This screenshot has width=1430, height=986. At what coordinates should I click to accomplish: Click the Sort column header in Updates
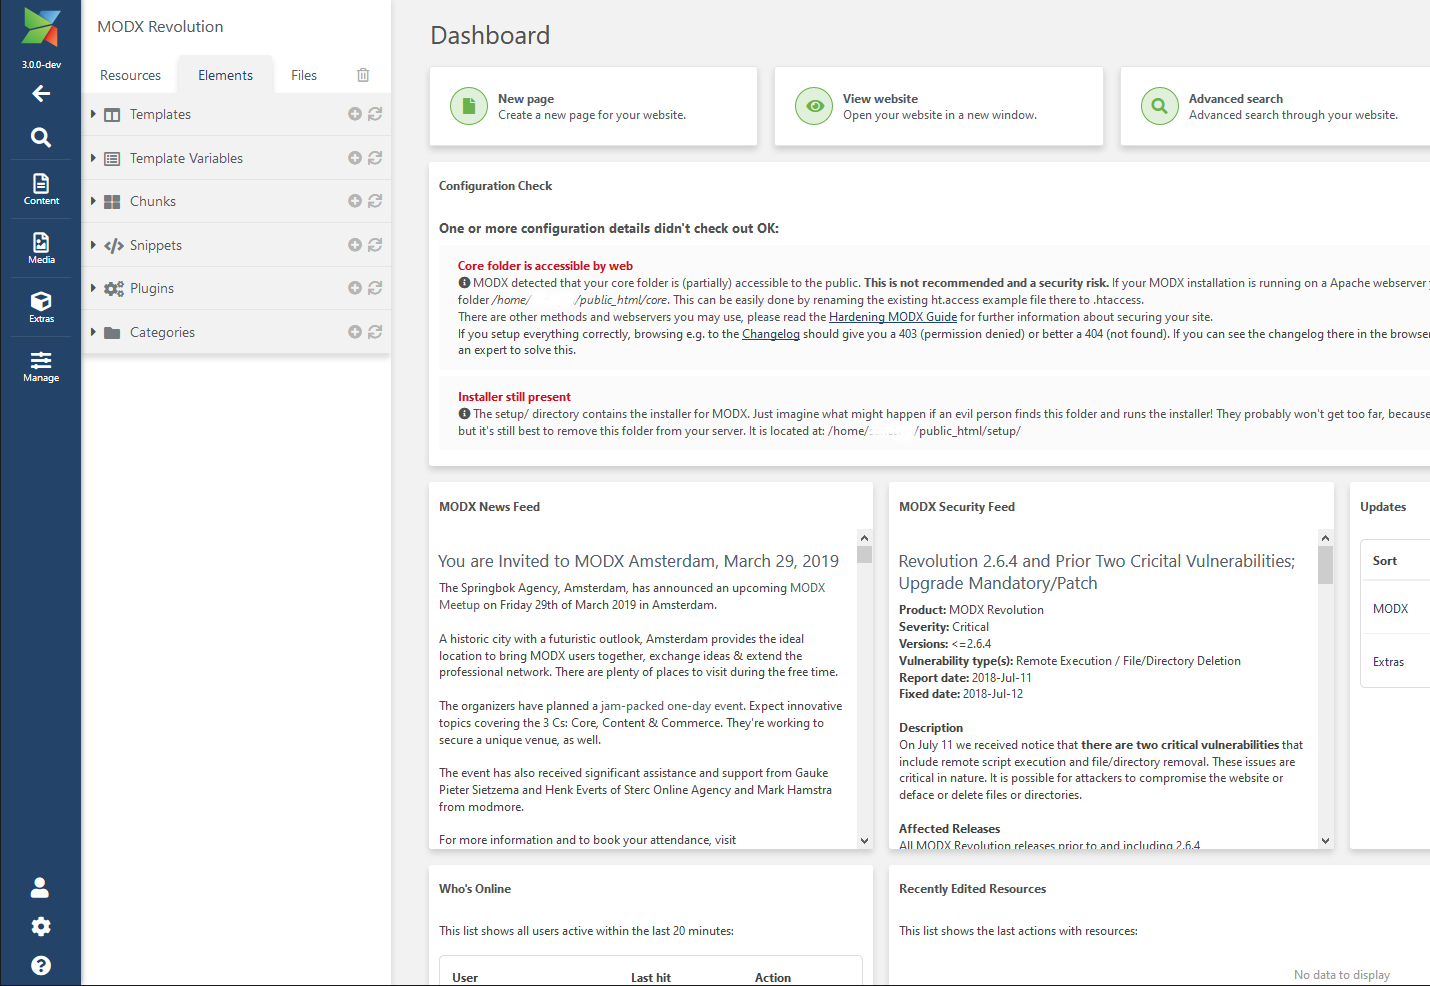coord(1385,561)
